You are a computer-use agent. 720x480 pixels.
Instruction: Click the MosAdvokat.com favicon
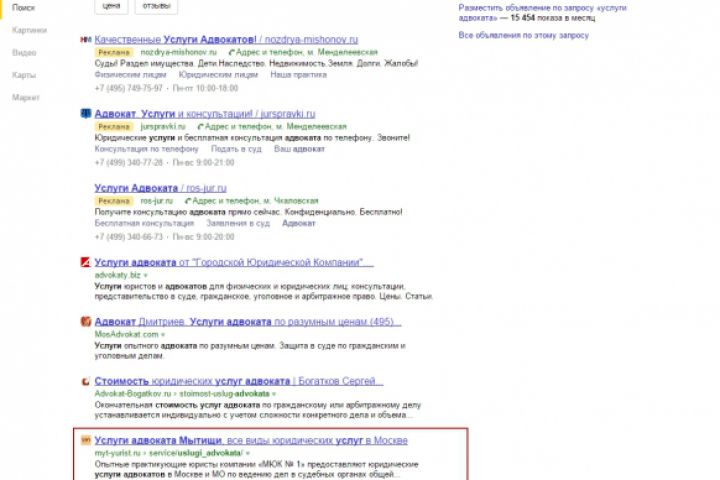85,322
